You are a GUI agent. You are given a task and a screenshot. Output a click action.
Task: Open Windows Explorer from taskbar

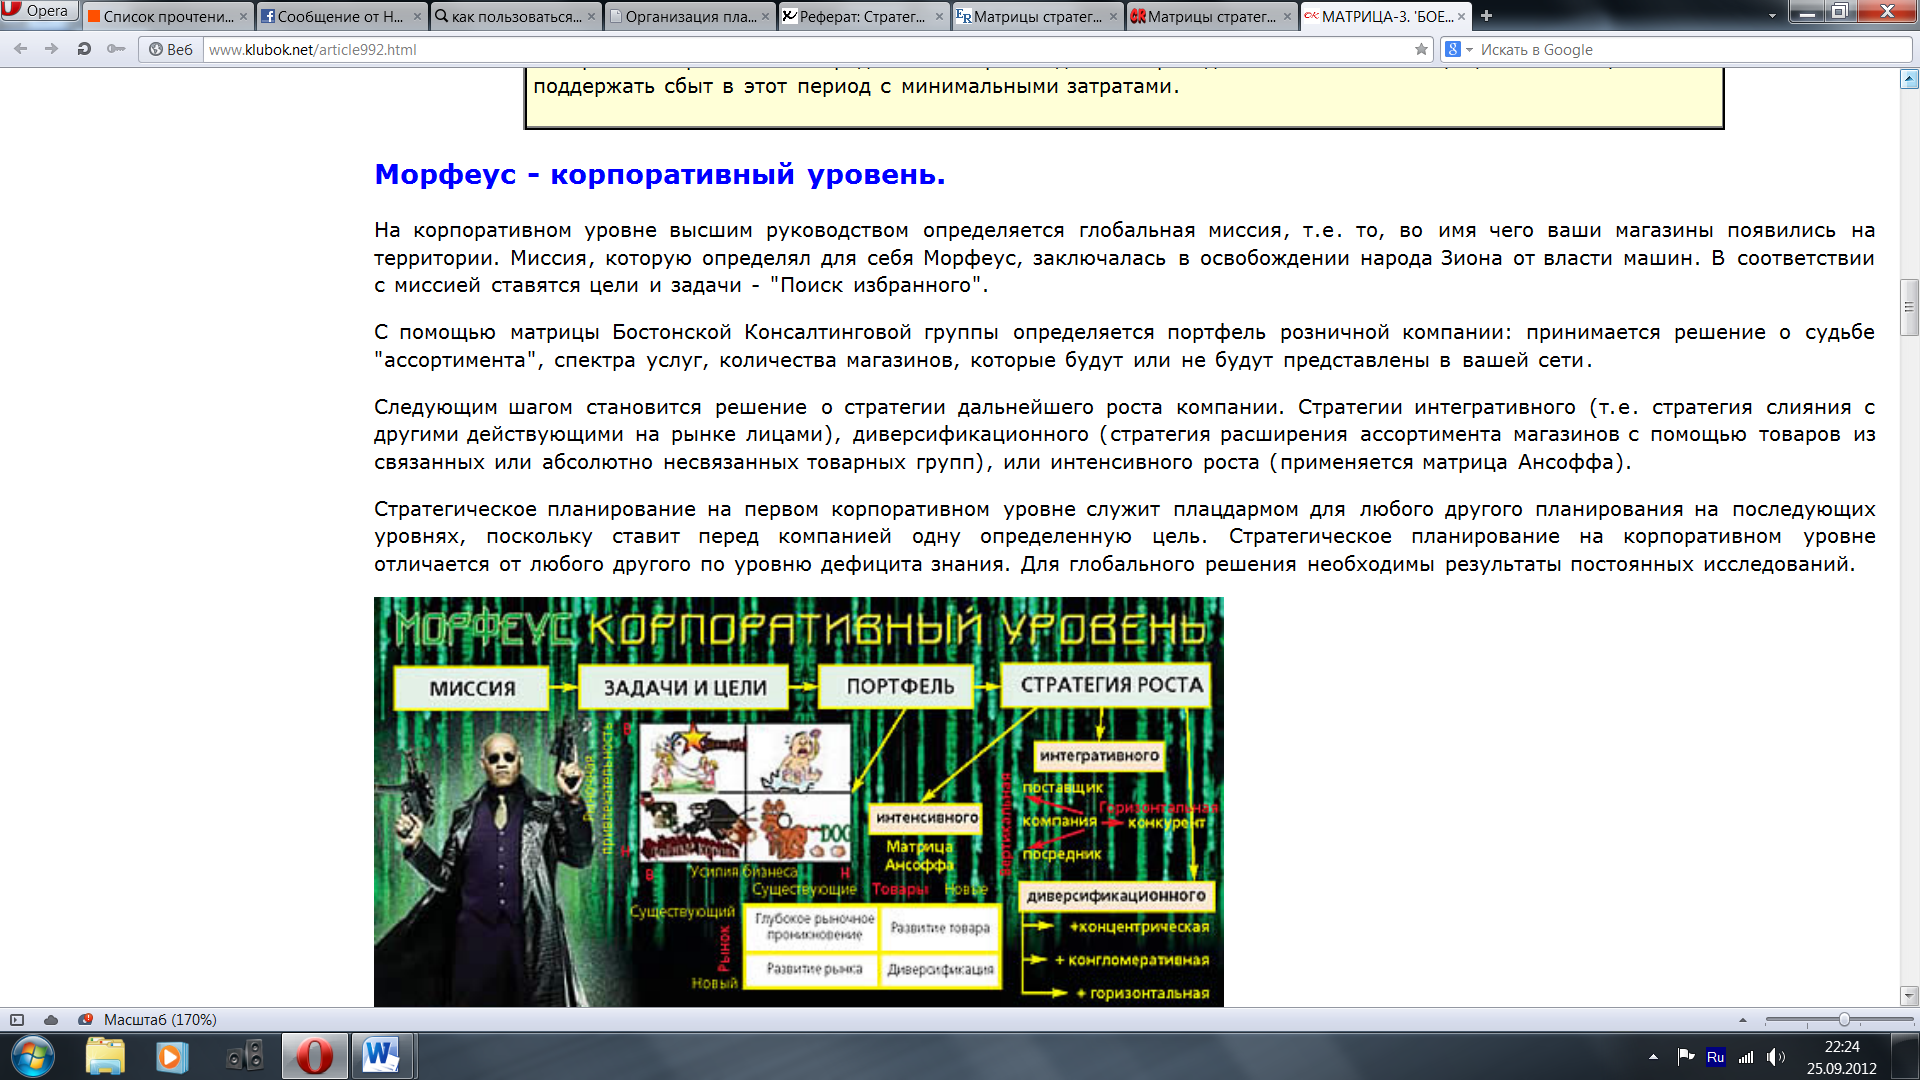click(x=105, y=1056)
